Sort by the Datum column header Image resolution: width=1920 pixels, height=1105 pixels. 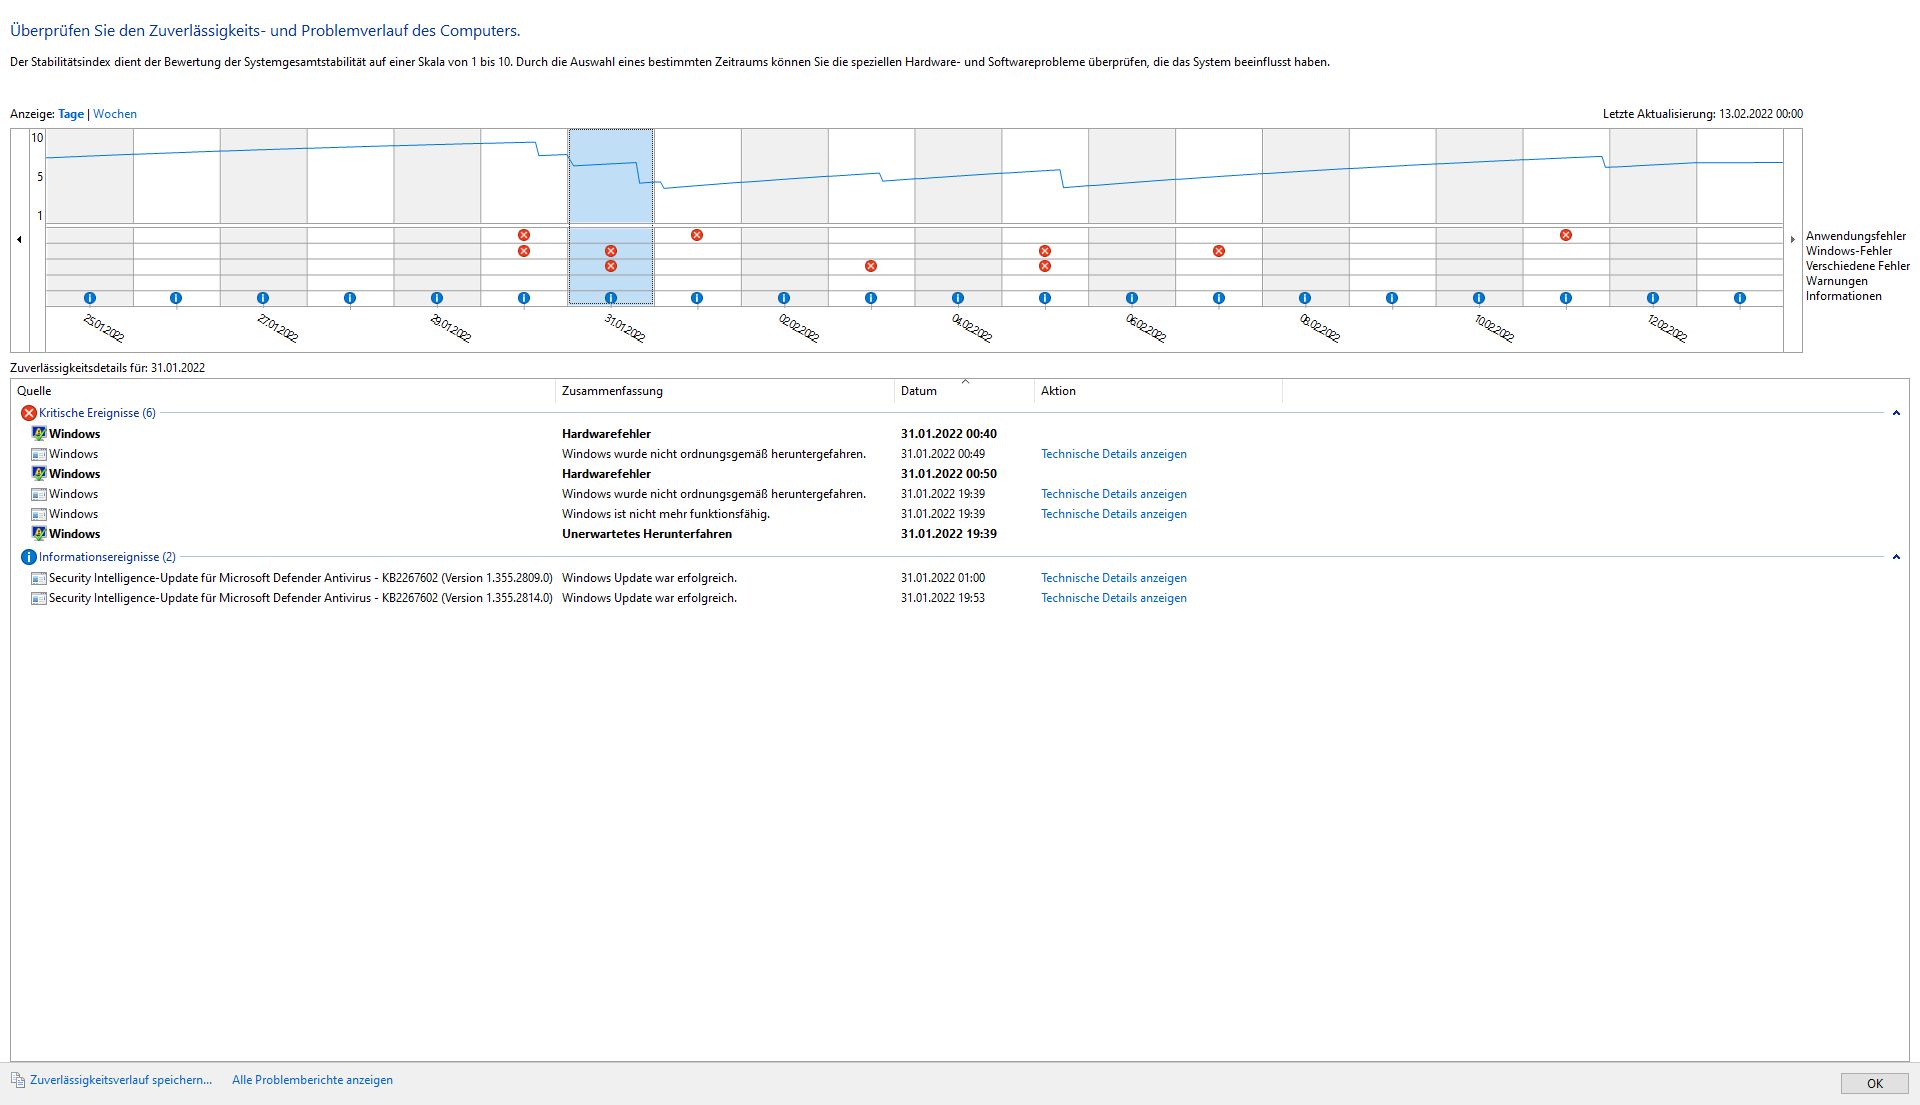coord(919,391)
